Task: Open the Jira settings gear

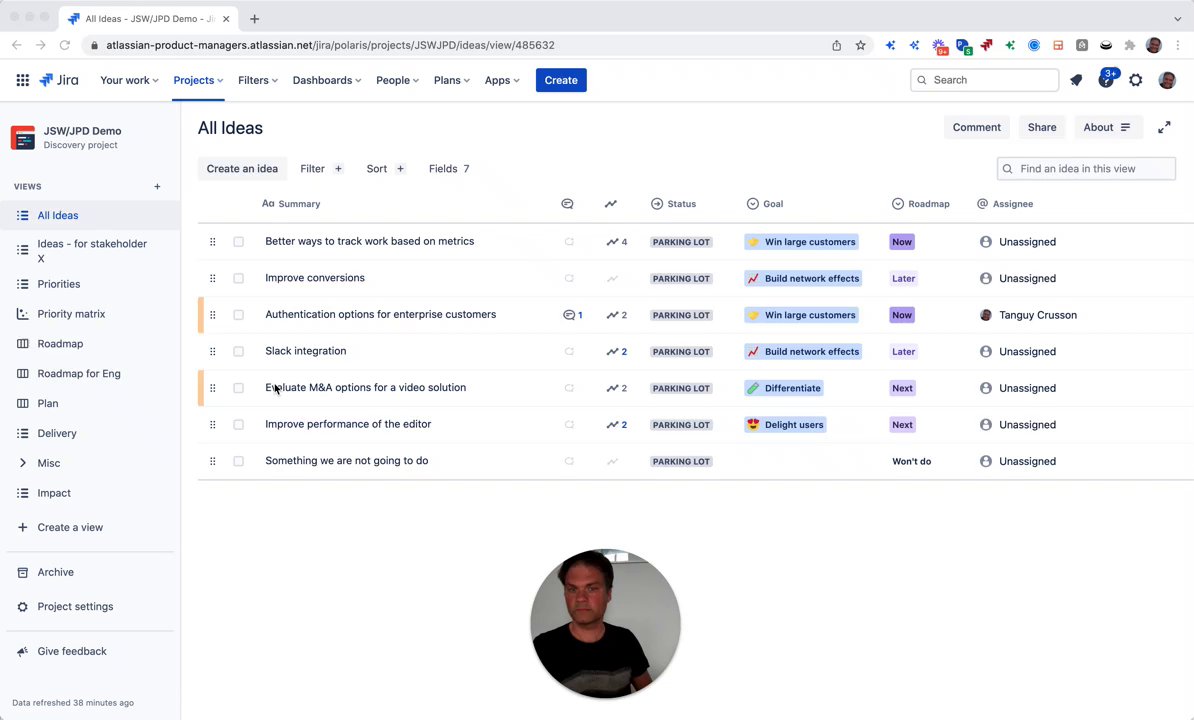Action: [1136, 80]
